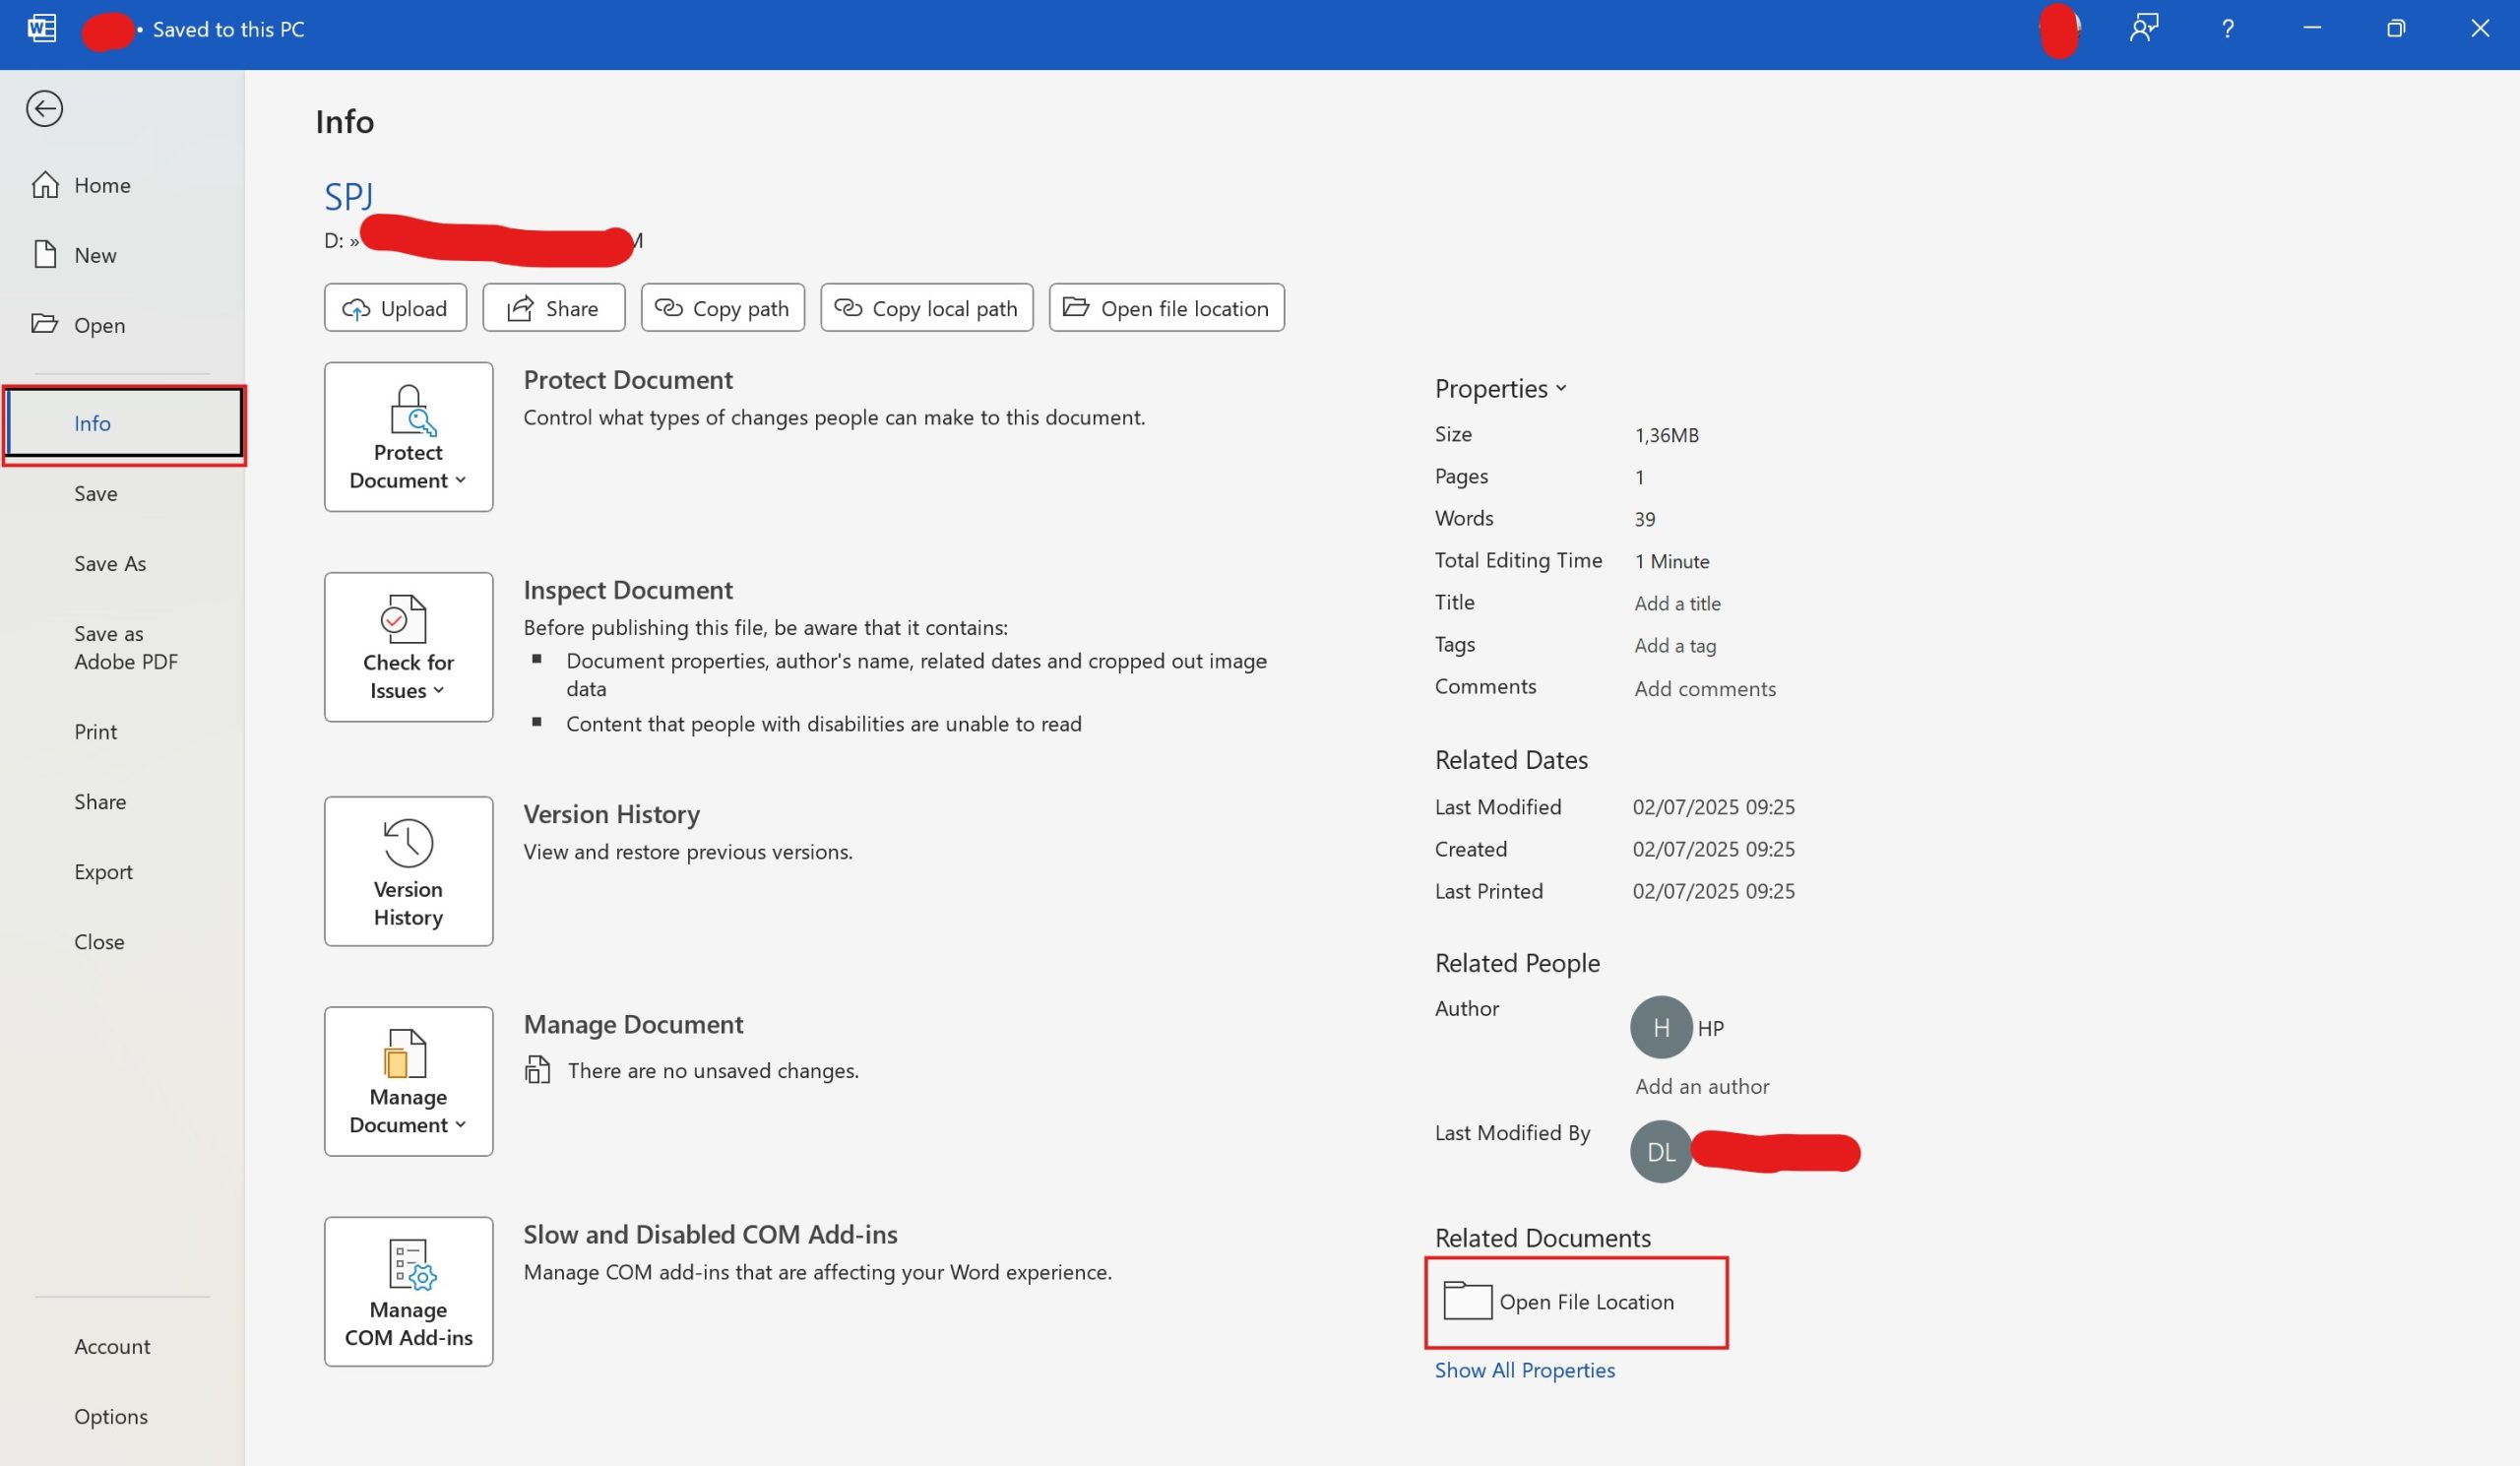2520x1466 pixels.
Task: Open Manage COM Add-ins
Action: click(x=407, y=1290)
